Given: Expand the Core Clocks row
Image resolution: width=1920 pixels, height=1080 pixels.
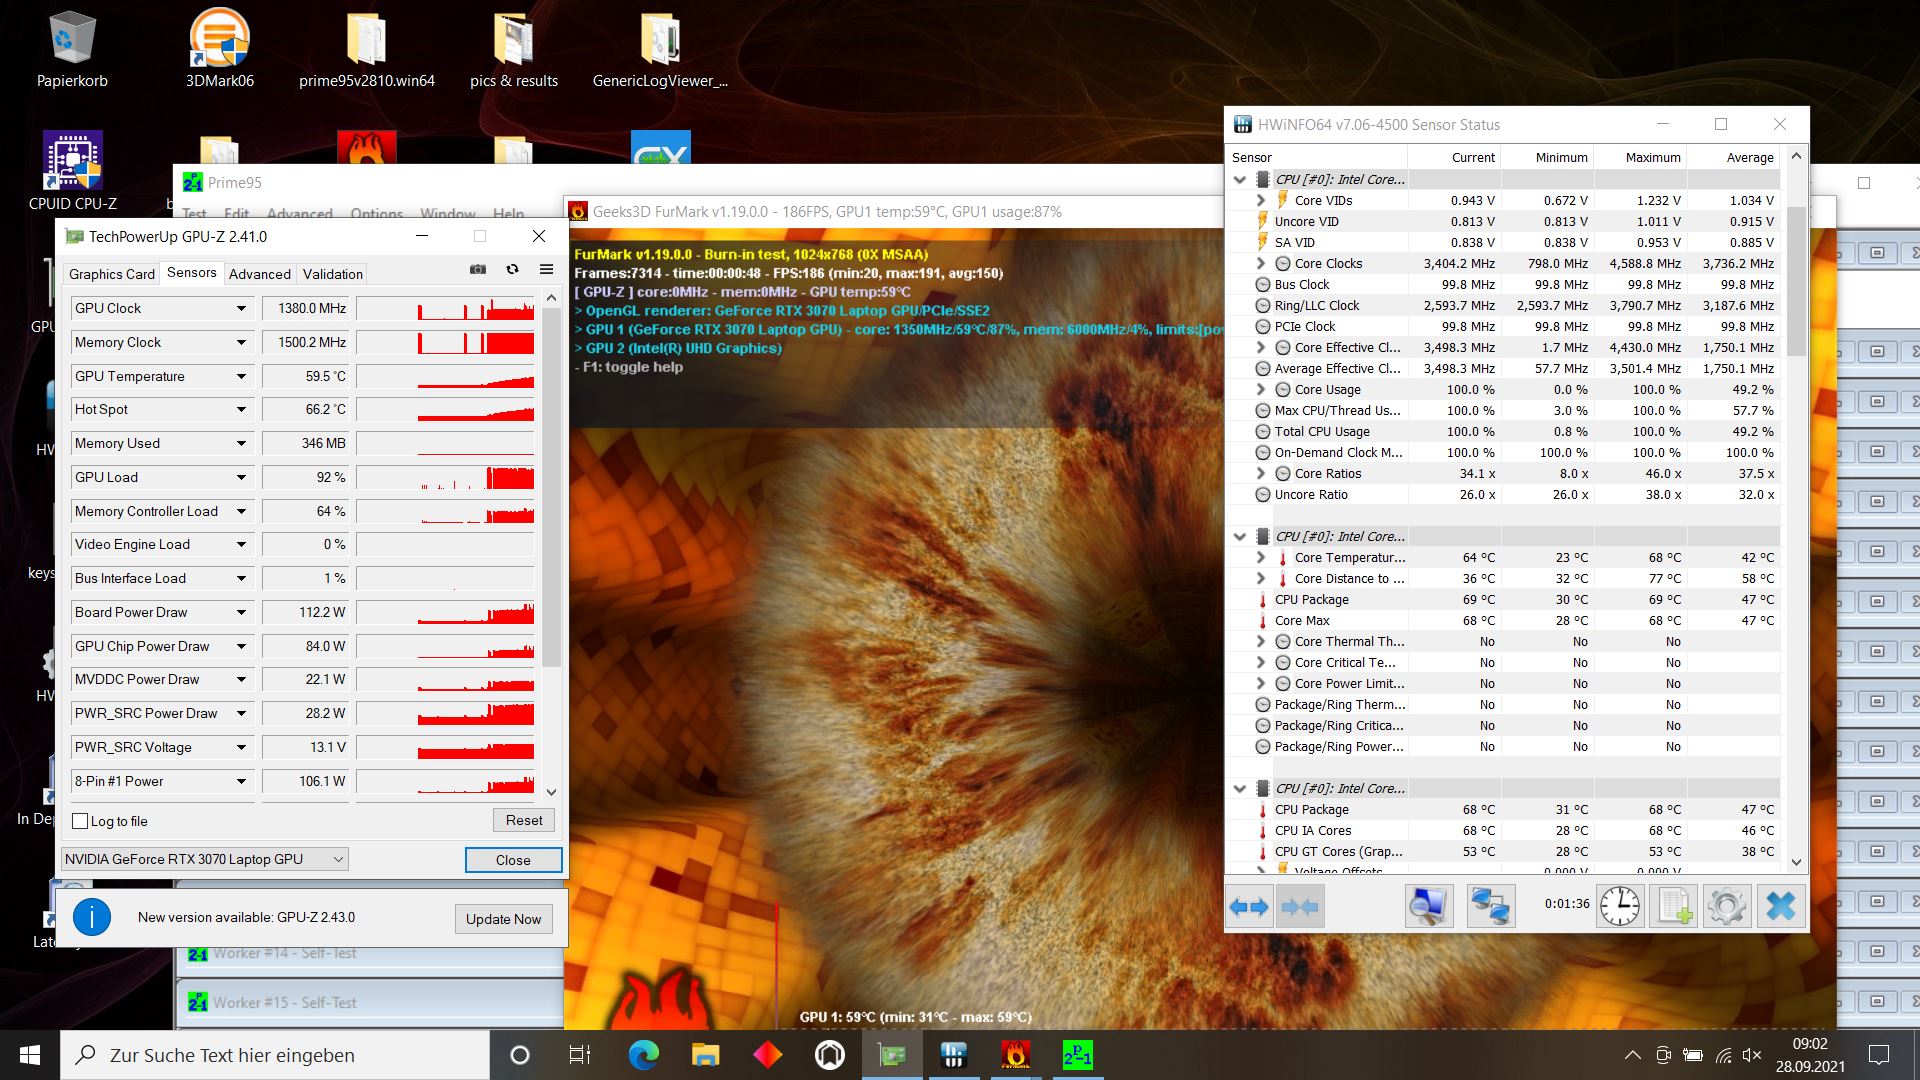Looking at the screenshot, I should 1261,263.
